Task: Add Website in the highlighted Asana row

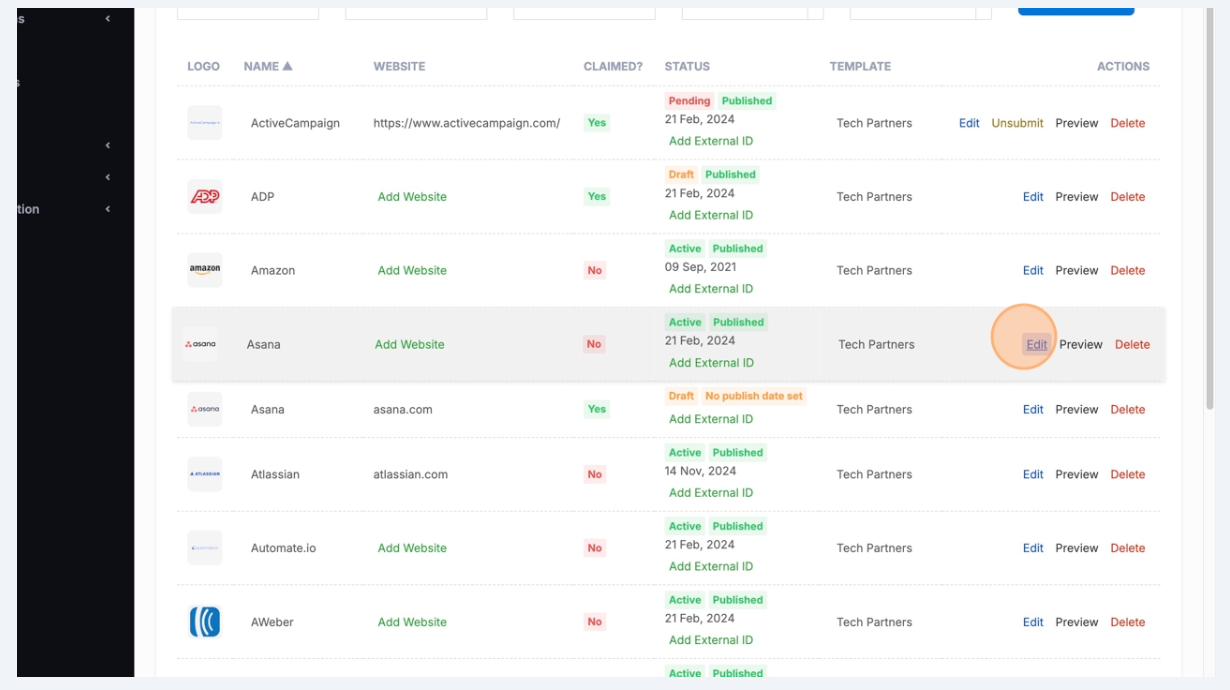Action: point(409,344)
